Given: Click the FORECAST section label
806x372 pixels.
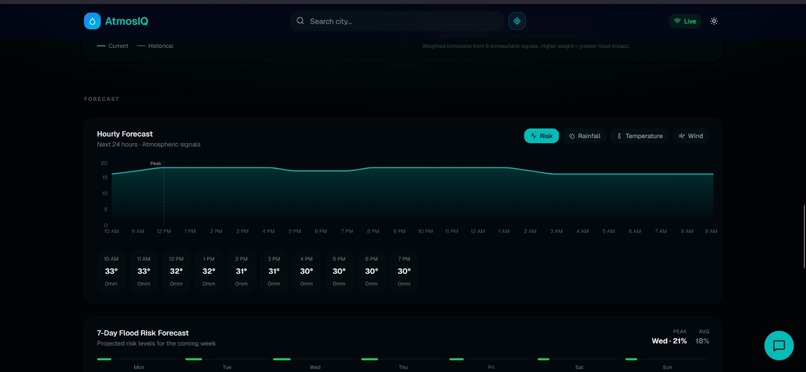Looking at the screenshot, I should click(102, 99).
